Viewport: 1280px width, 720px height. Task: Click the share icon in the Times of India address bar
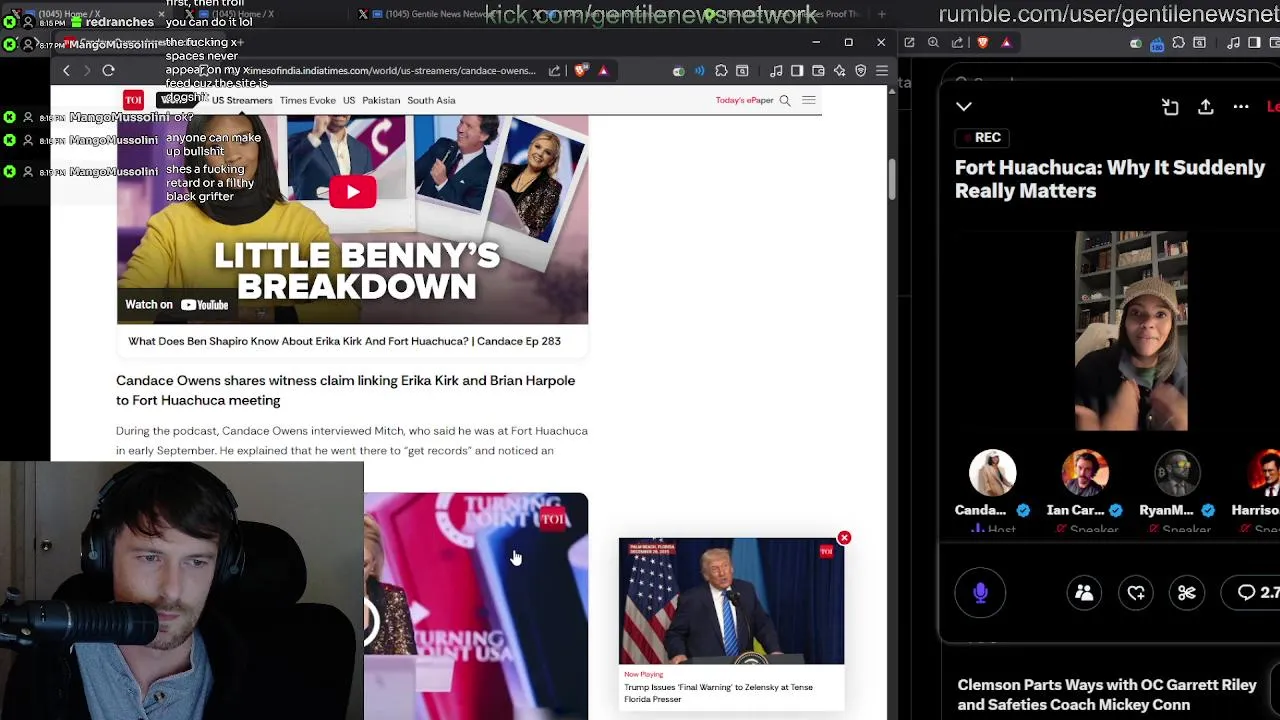pos(555,71)
